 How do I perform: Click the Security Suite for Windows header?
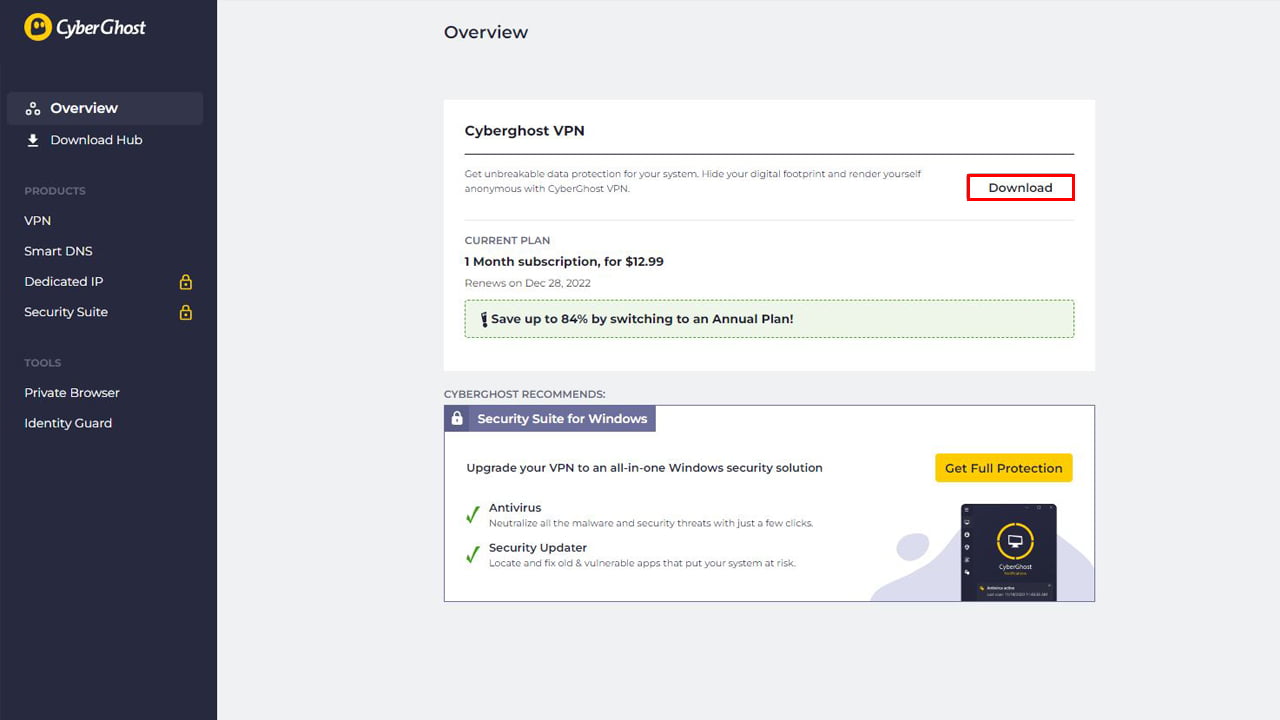click(x=561, y=418)
